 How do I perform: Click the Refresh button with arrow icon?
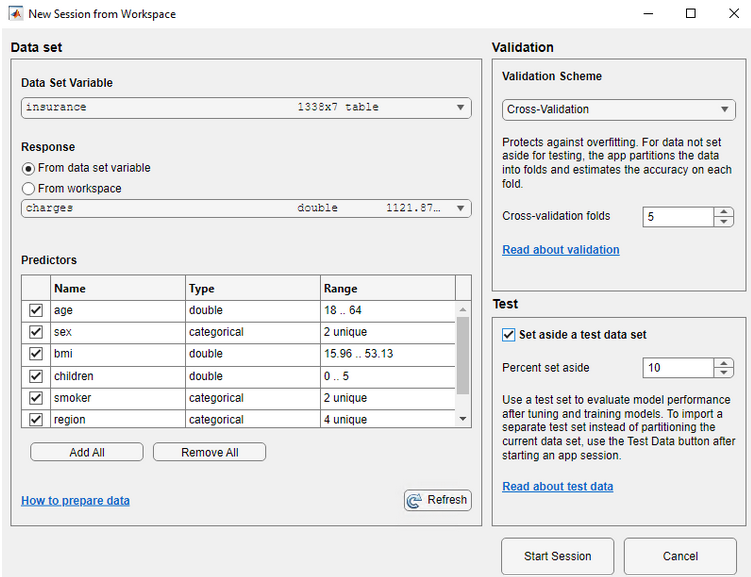click(437, 500)
